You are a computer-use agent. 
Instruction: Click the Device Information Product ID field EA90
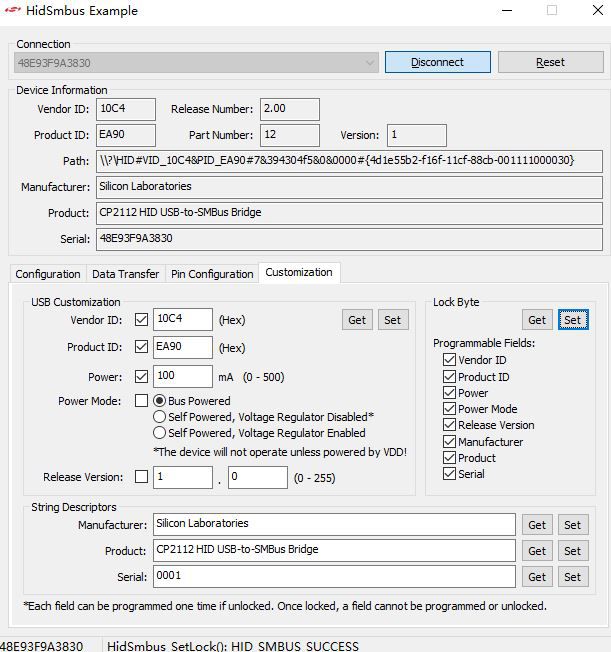[x=126, y=135]
